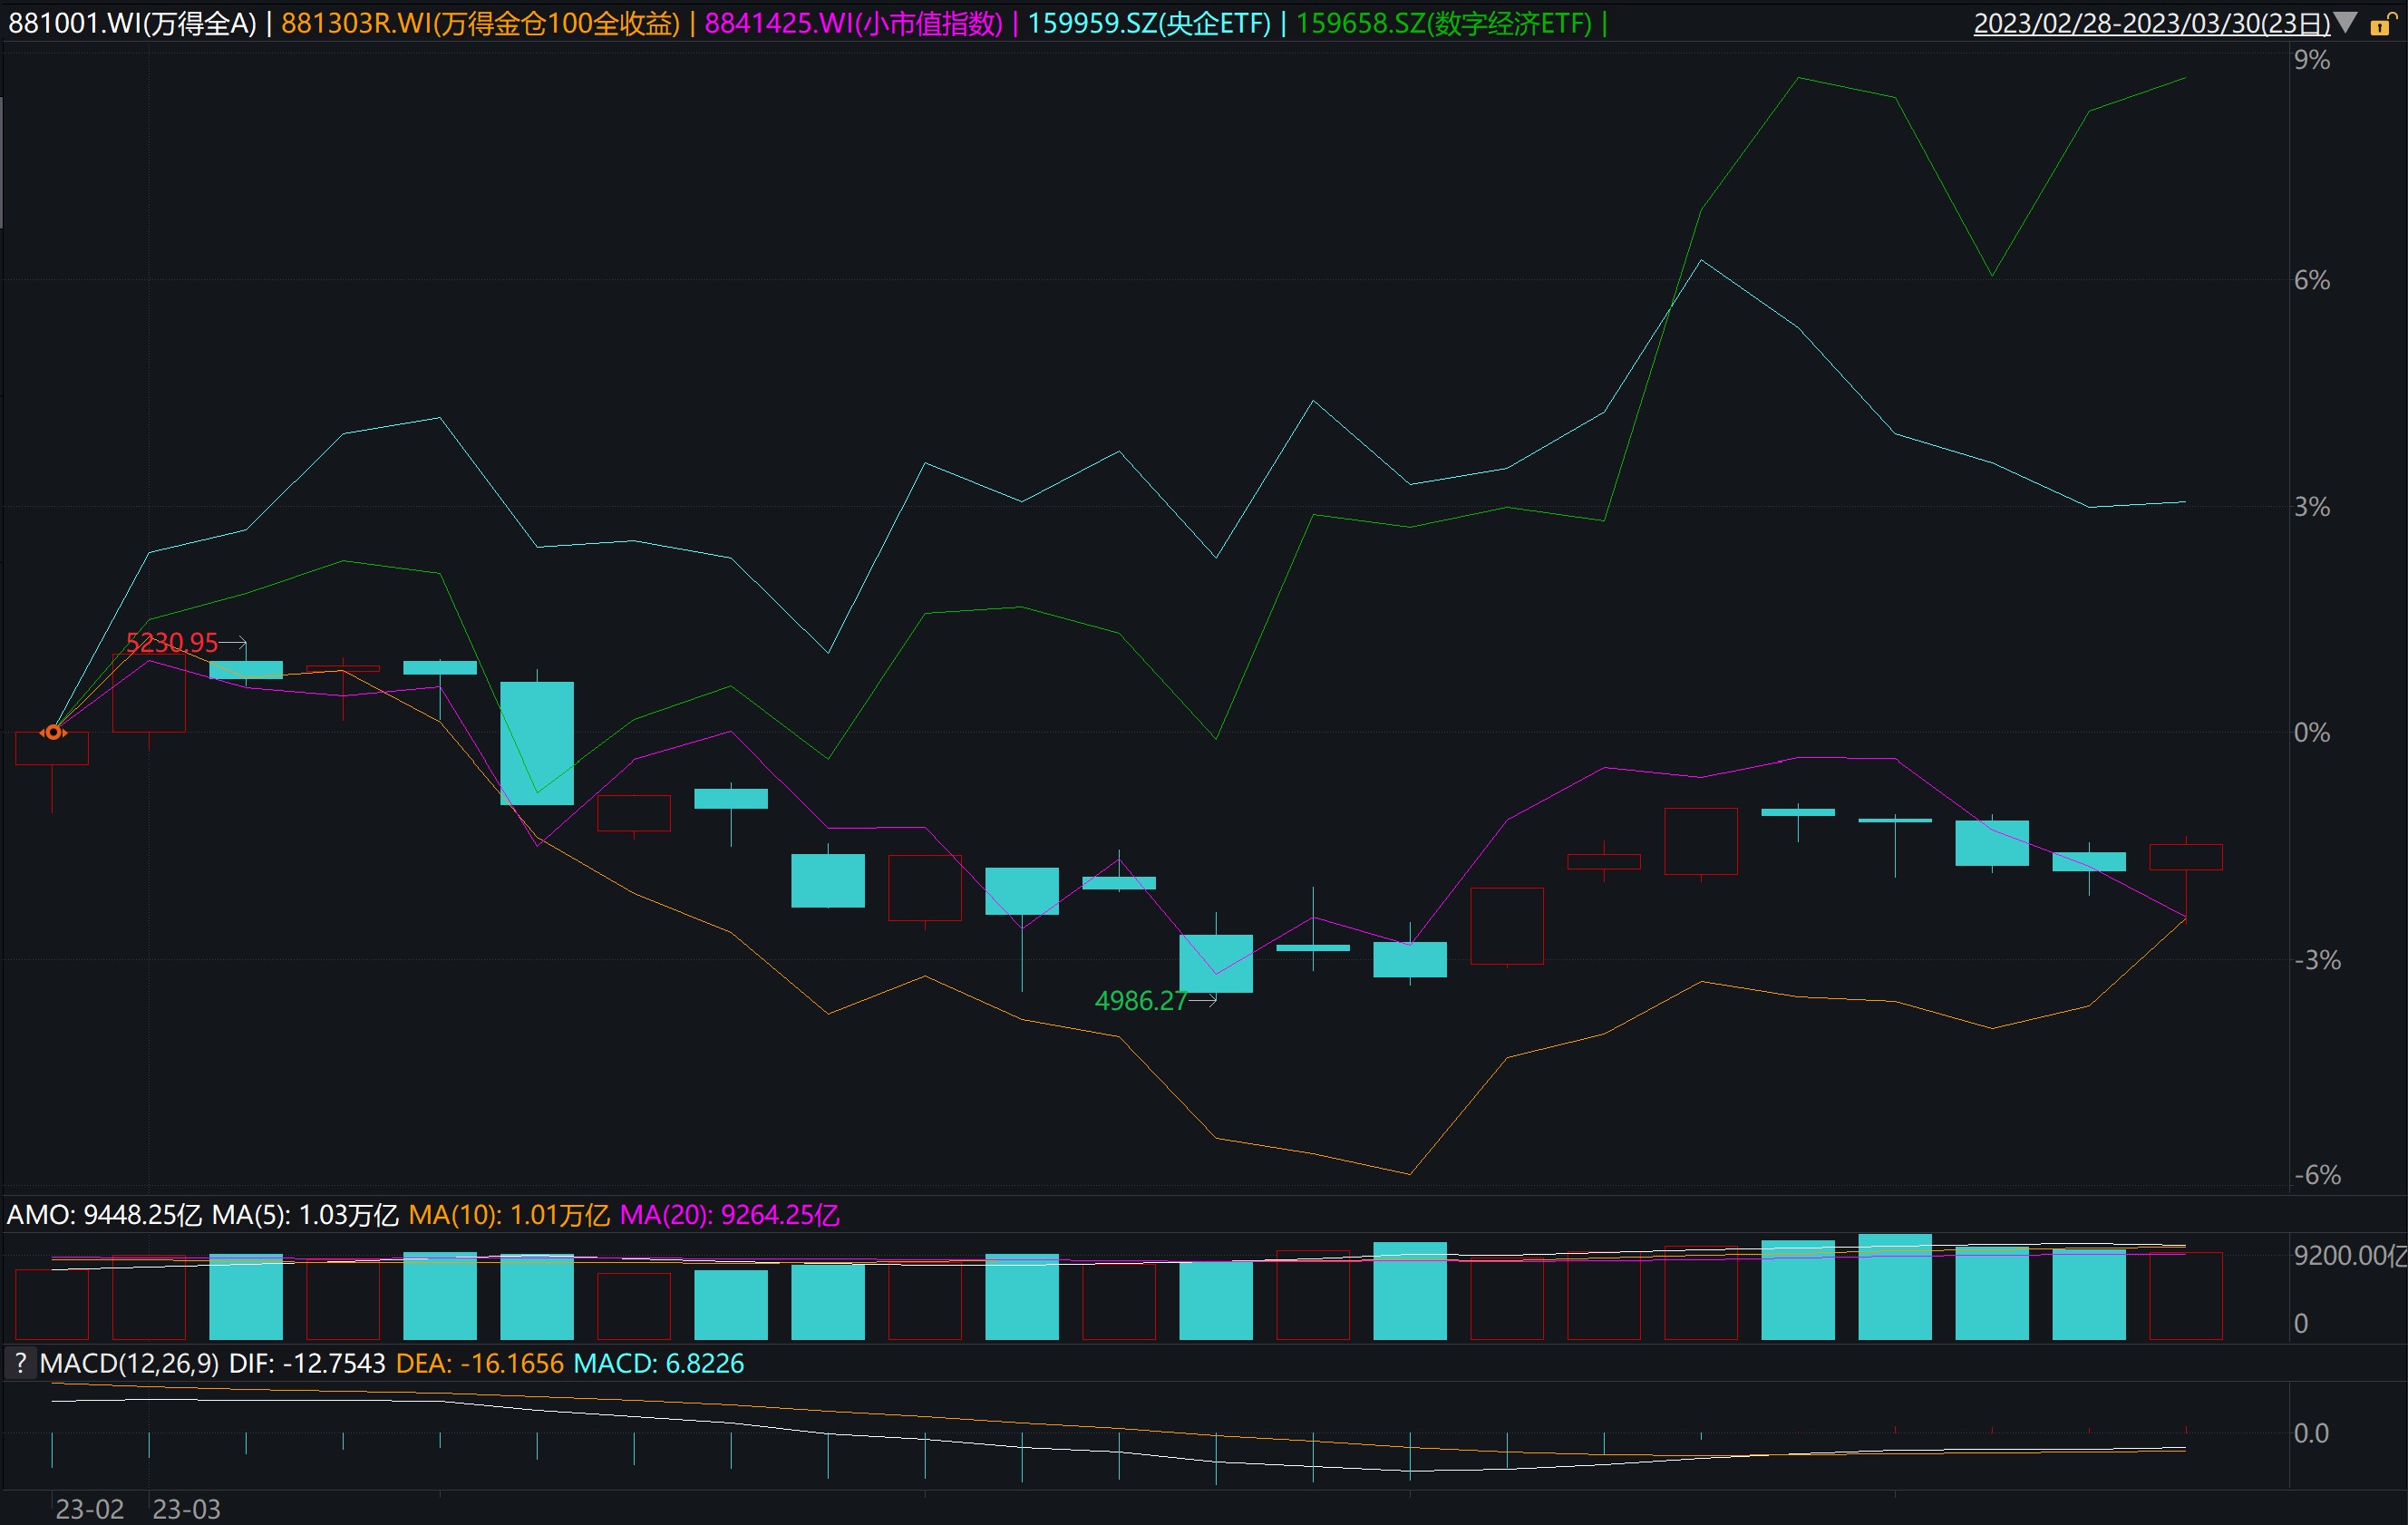
Task: Select the 881001.WI 万得全A legend label
Action: click(x=132, y=23)
